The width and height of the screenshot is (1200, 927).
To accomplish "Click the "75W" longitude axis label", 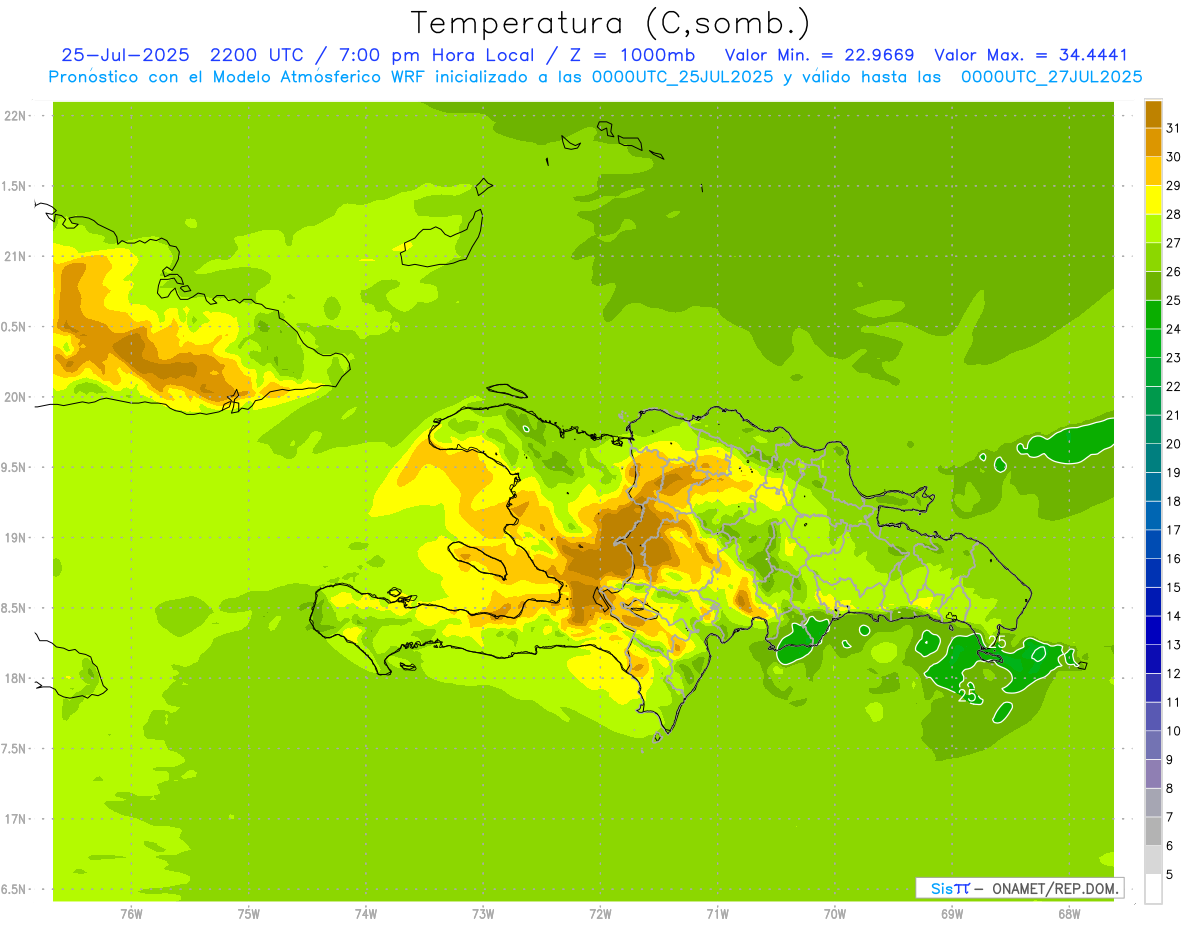I will (248, 914).
